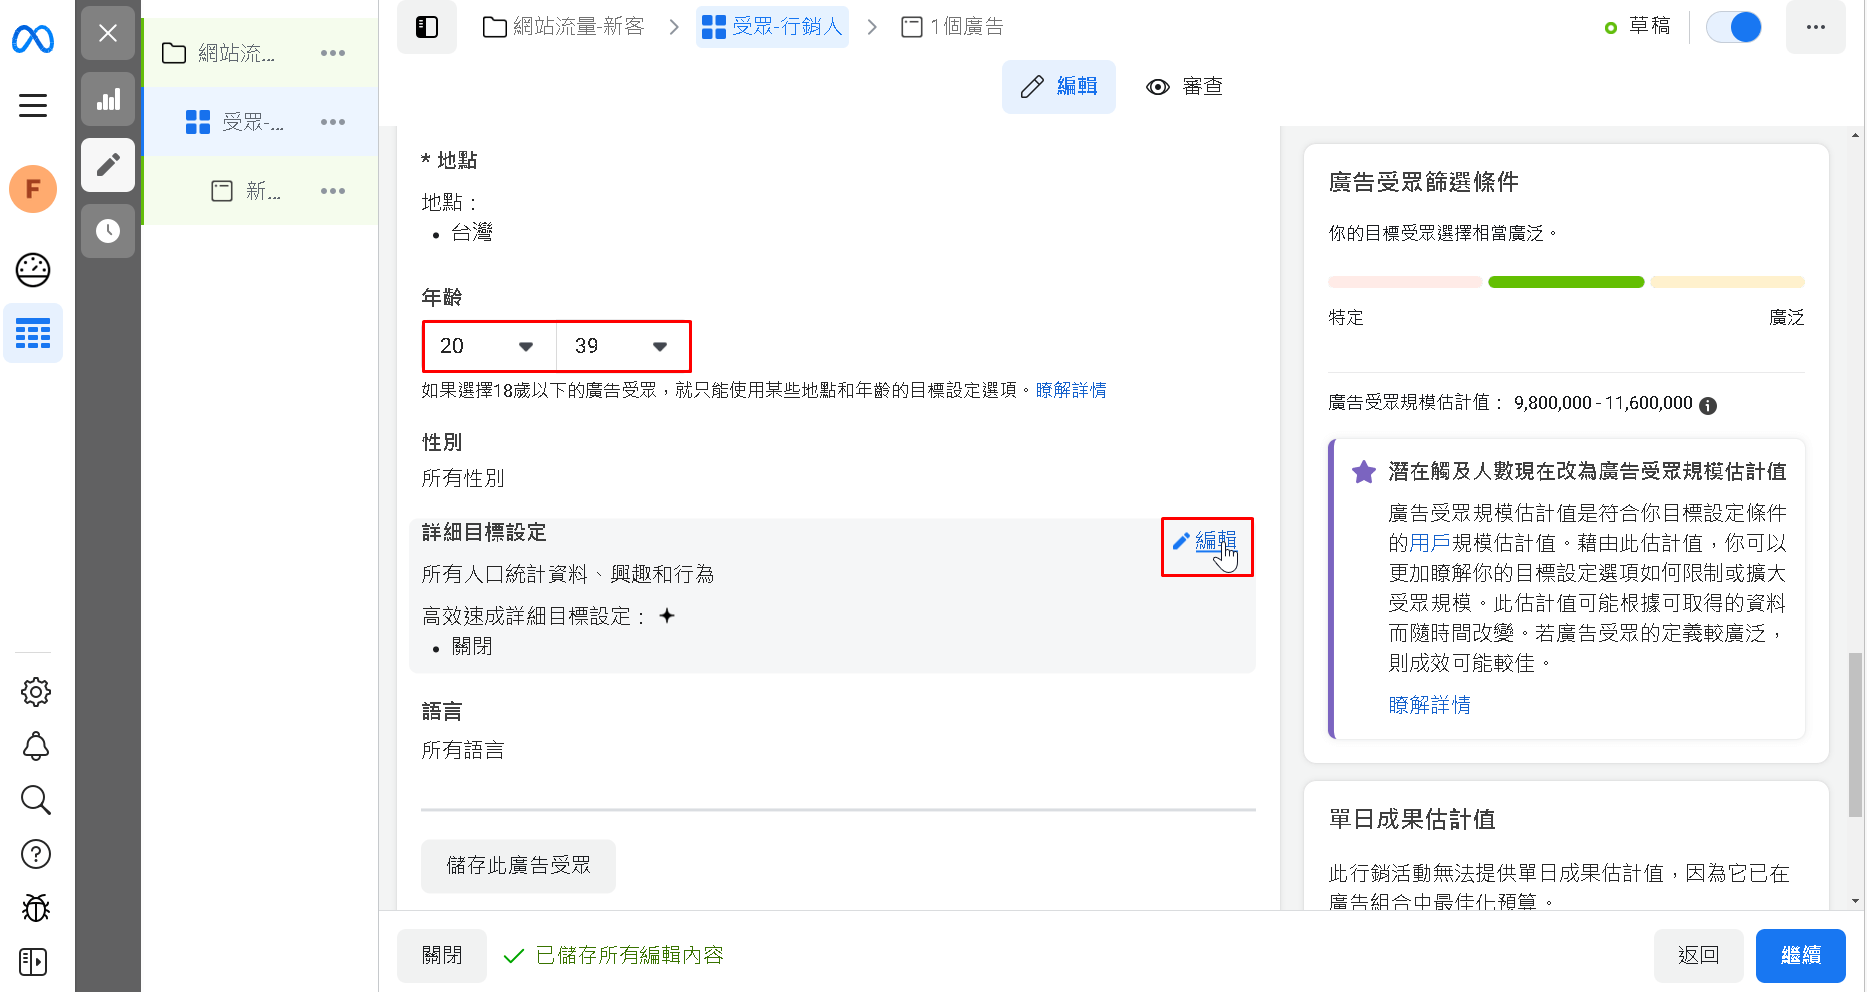
Task: Open notifications bell icon
Action: click(x=36, y=746)
